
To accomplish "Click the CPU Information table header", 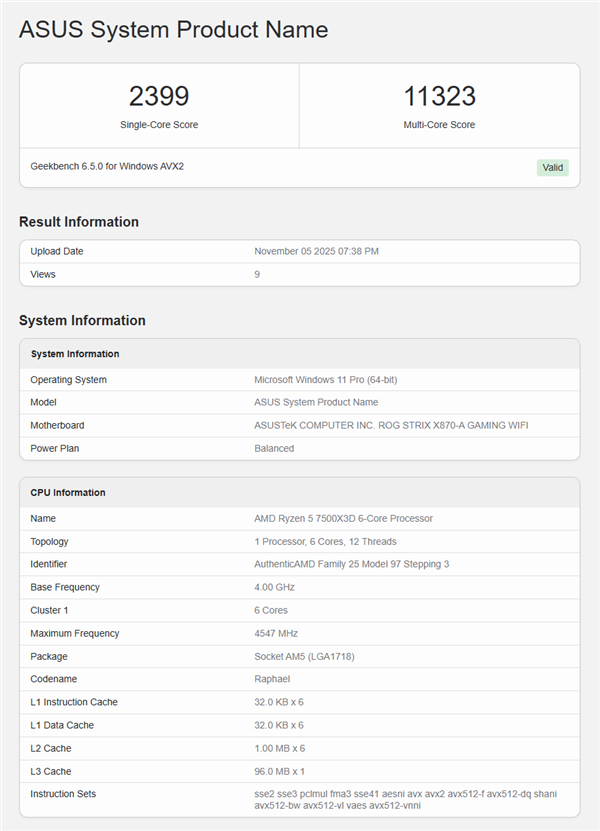I will 68,493.
